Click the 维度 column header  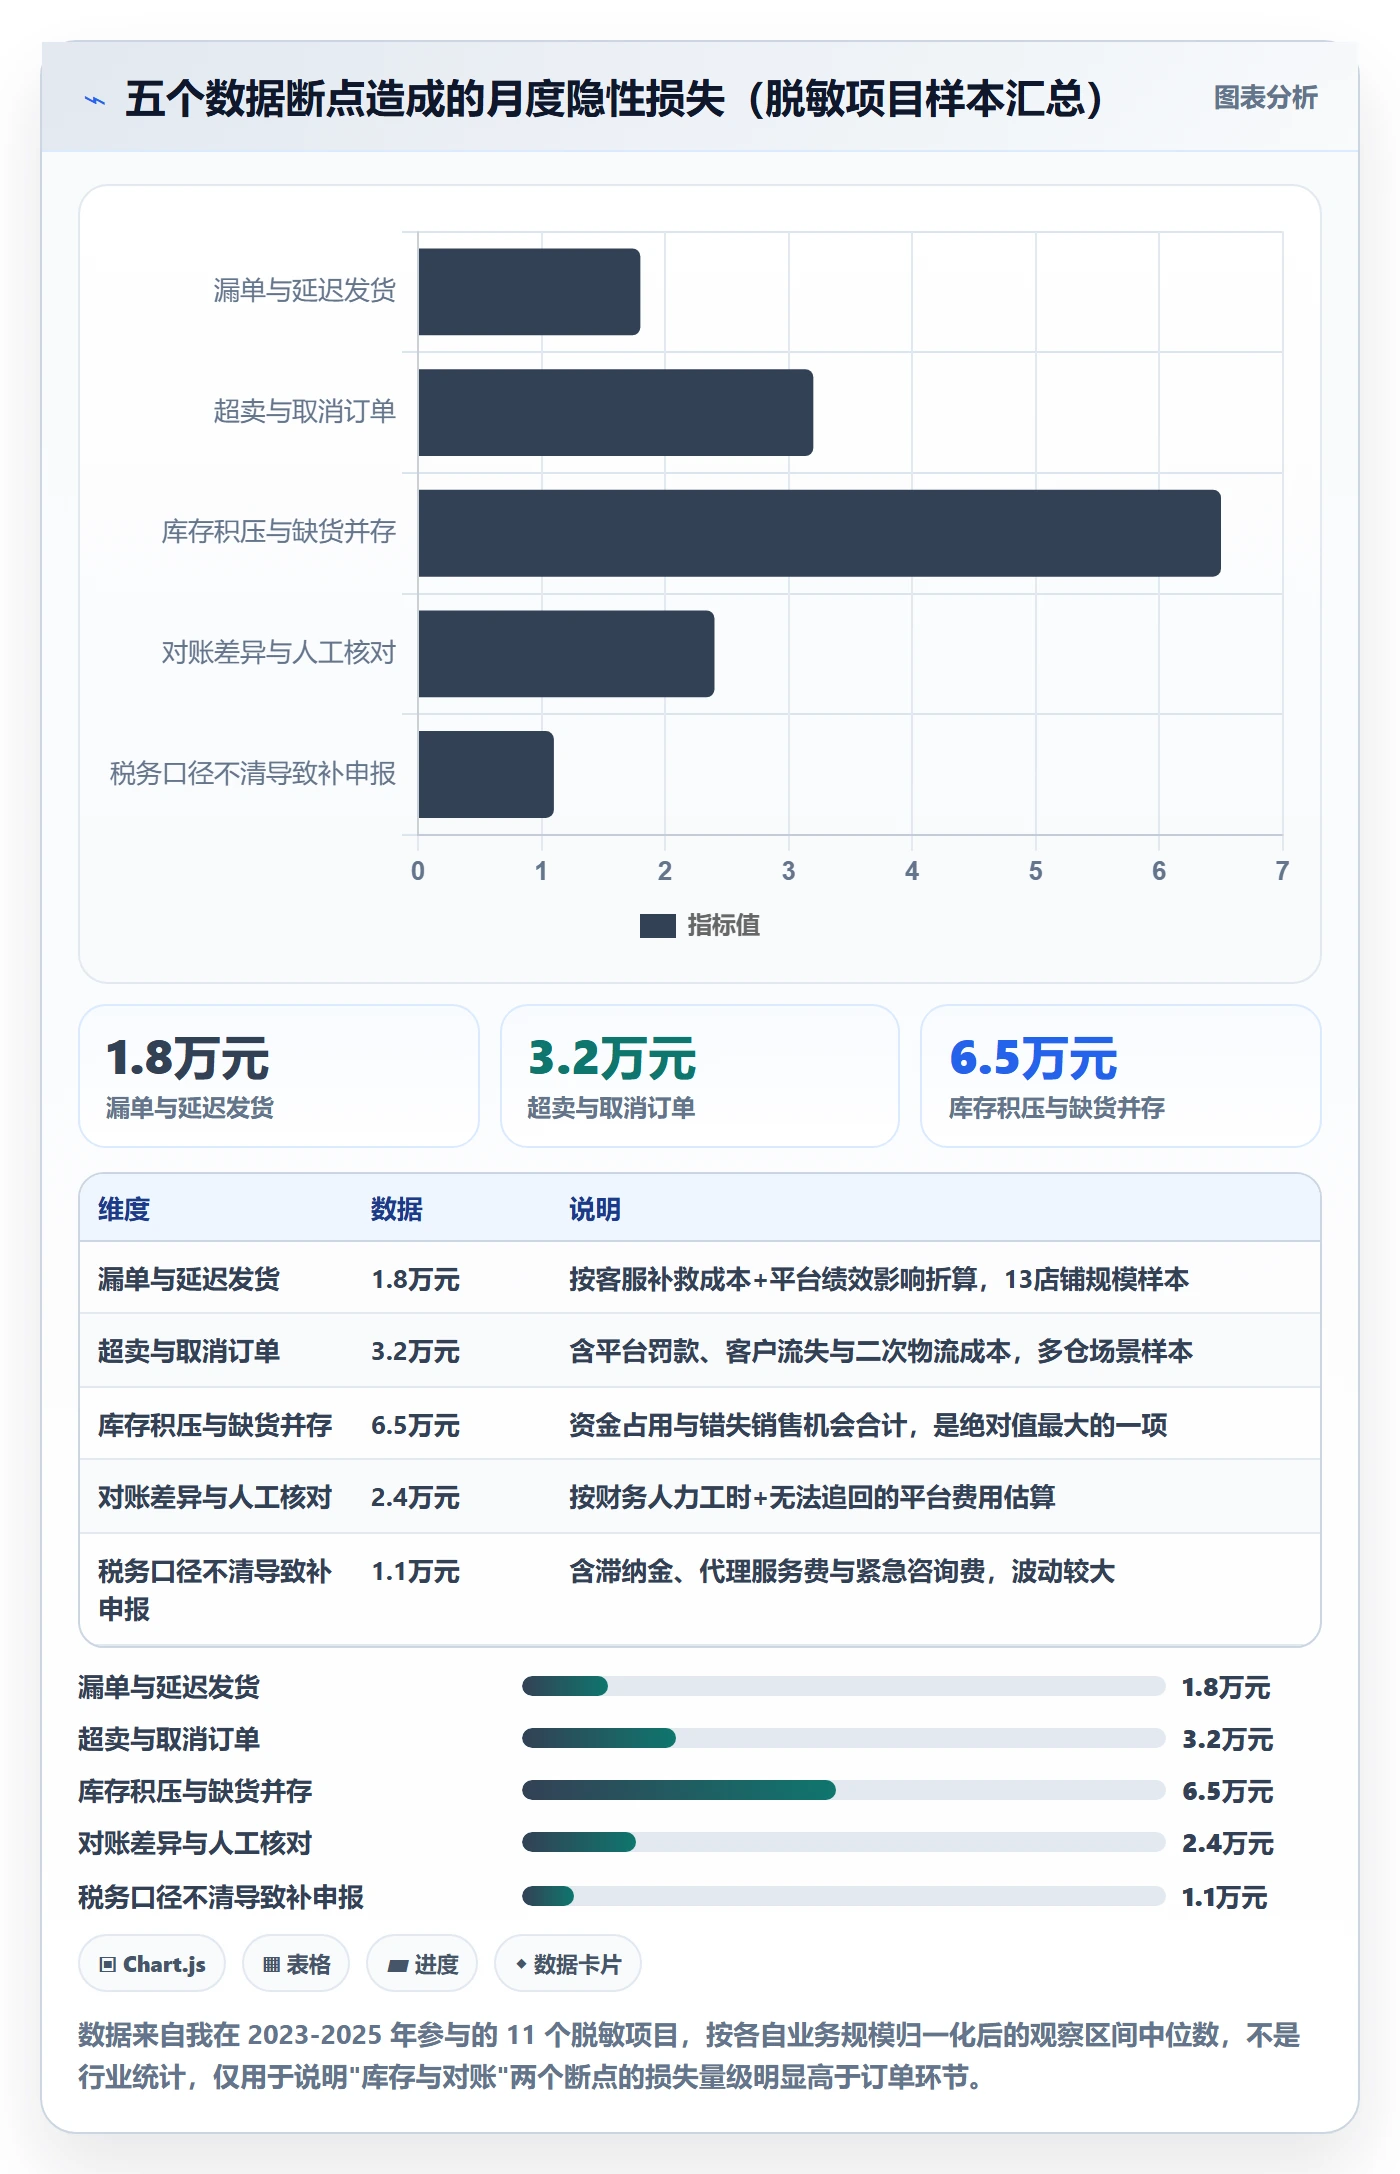(124, 1209)
